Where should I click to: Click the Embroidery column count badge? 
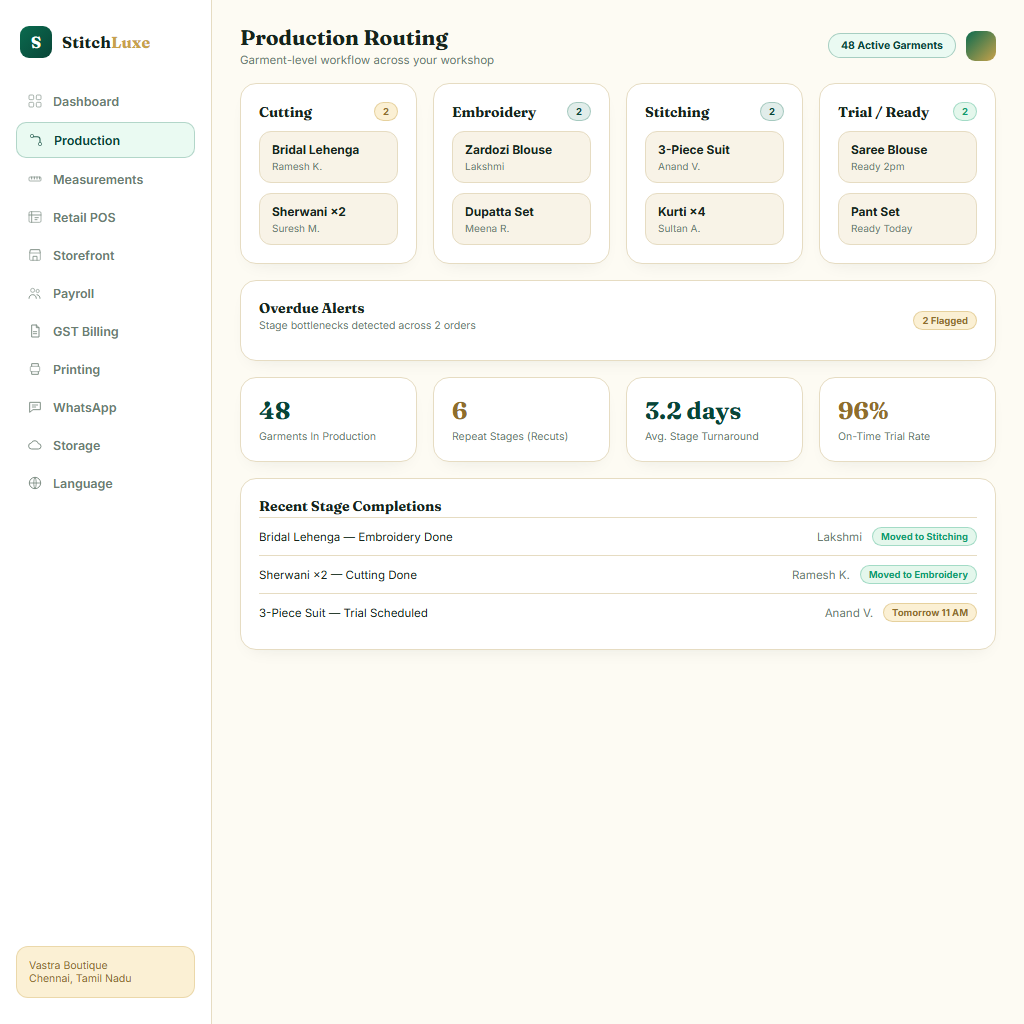(x=579, y=112)
